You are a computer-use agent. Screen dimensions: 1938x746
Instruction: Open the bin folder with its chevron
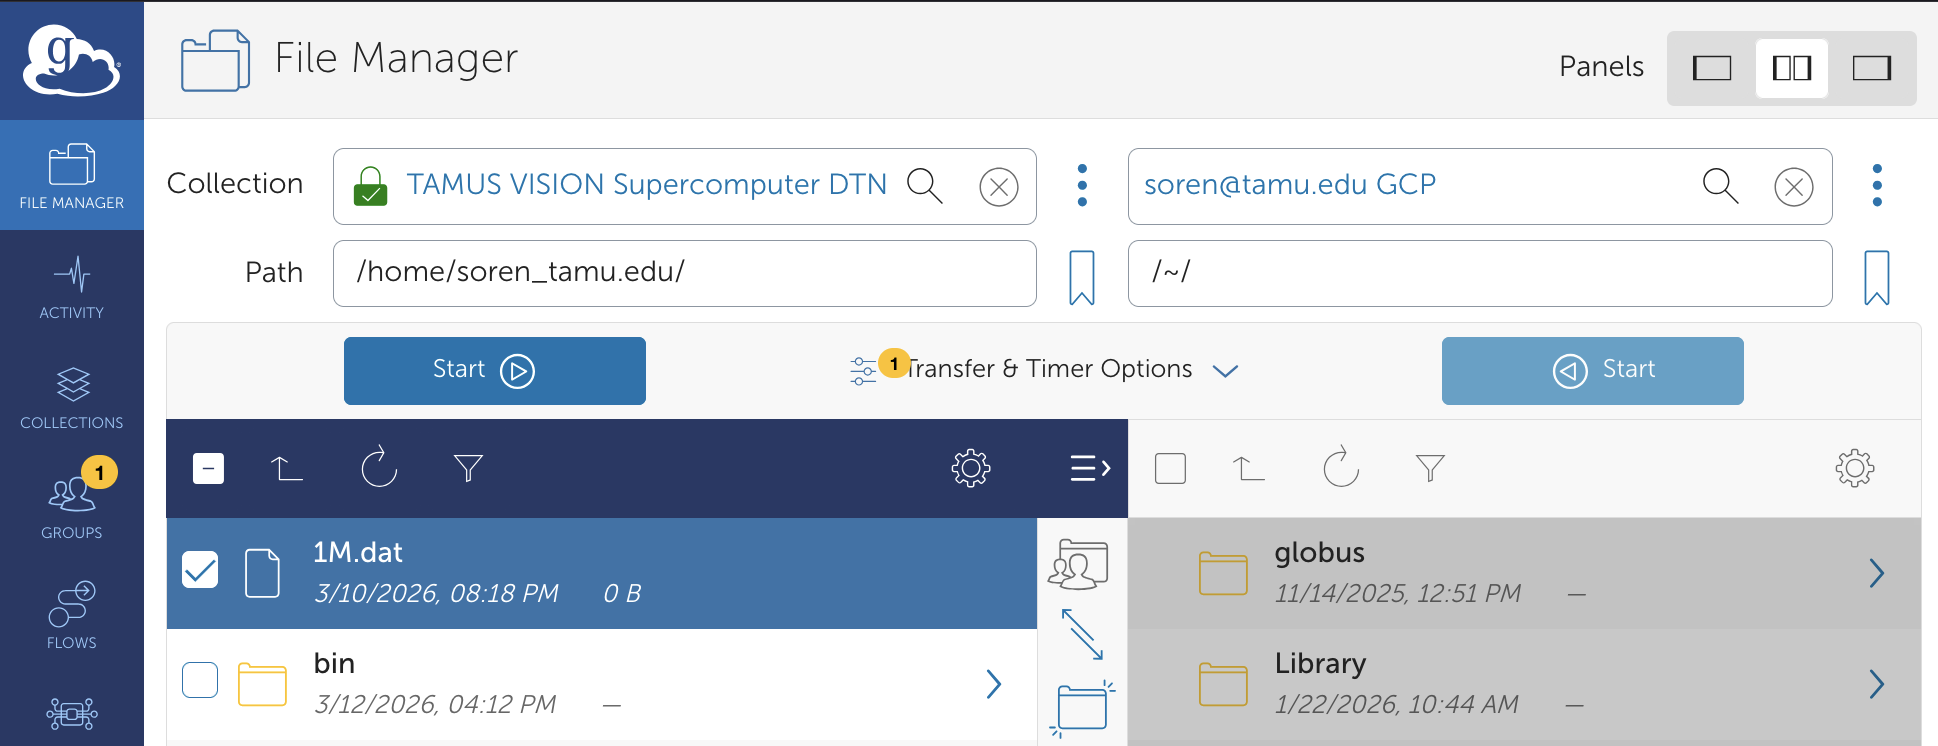(x=994, y=684)
